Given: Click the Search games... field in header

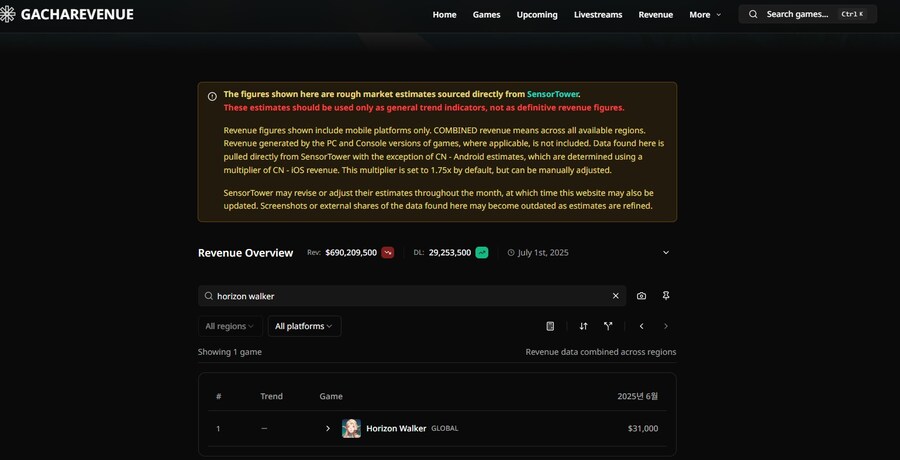Looking at the screenshot, I should click(x=808, y=14).
